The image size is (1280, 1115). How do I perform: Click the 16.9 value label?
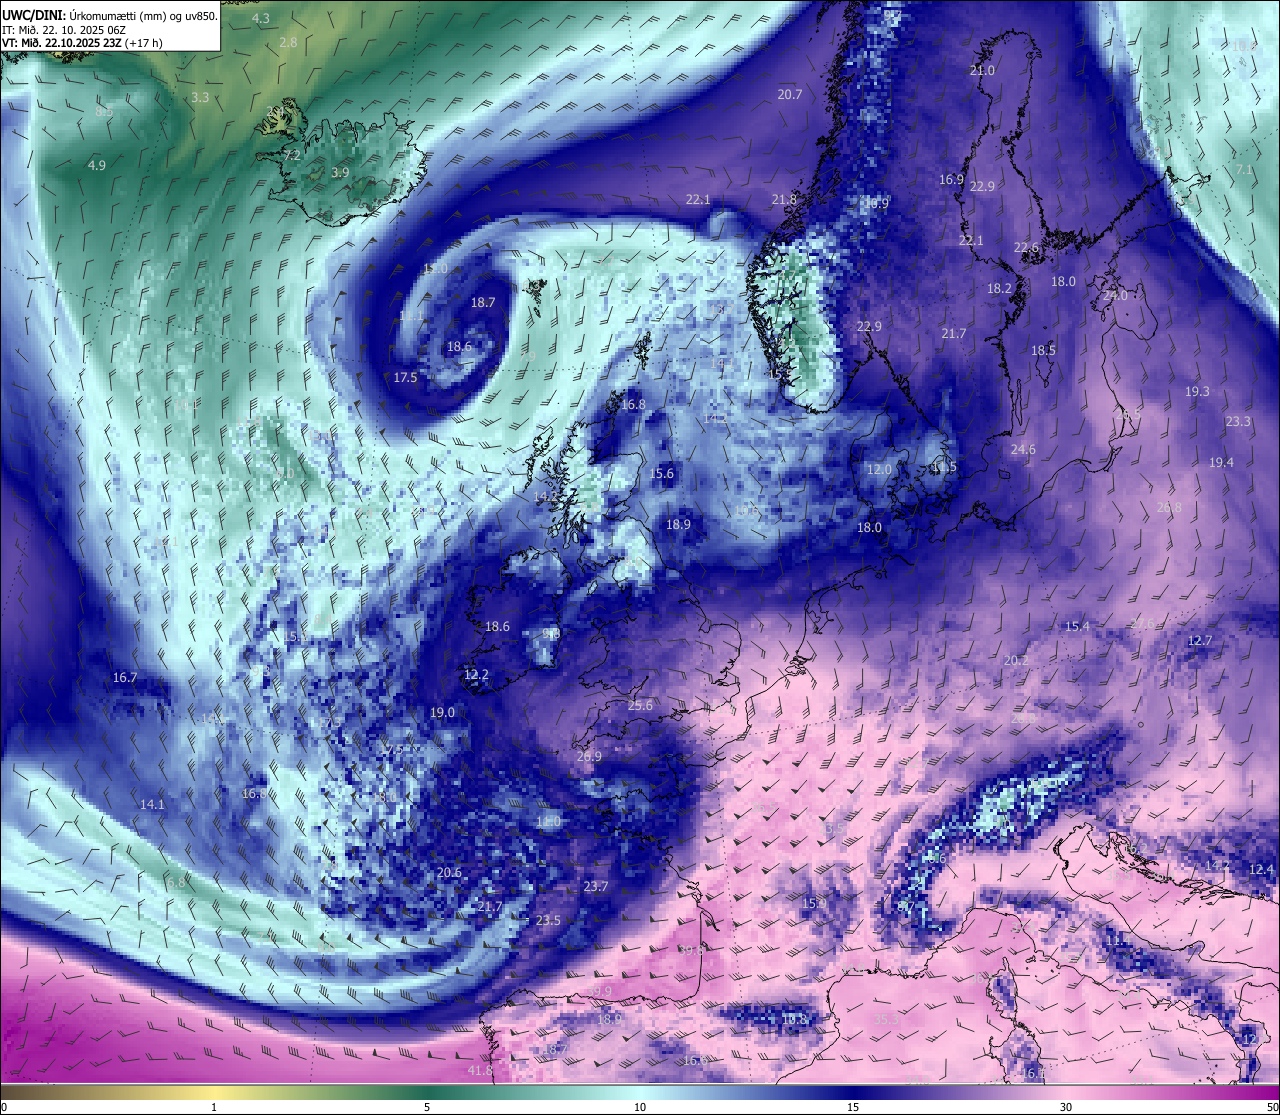coord(951,180)
